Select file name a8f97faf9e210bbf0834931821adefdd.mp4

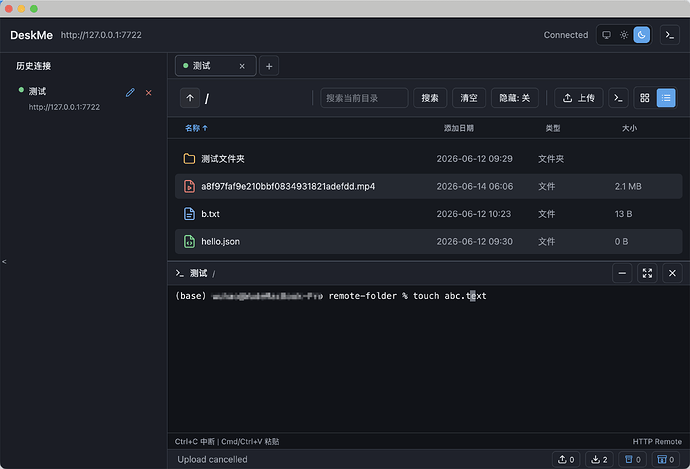pos(288,187)
